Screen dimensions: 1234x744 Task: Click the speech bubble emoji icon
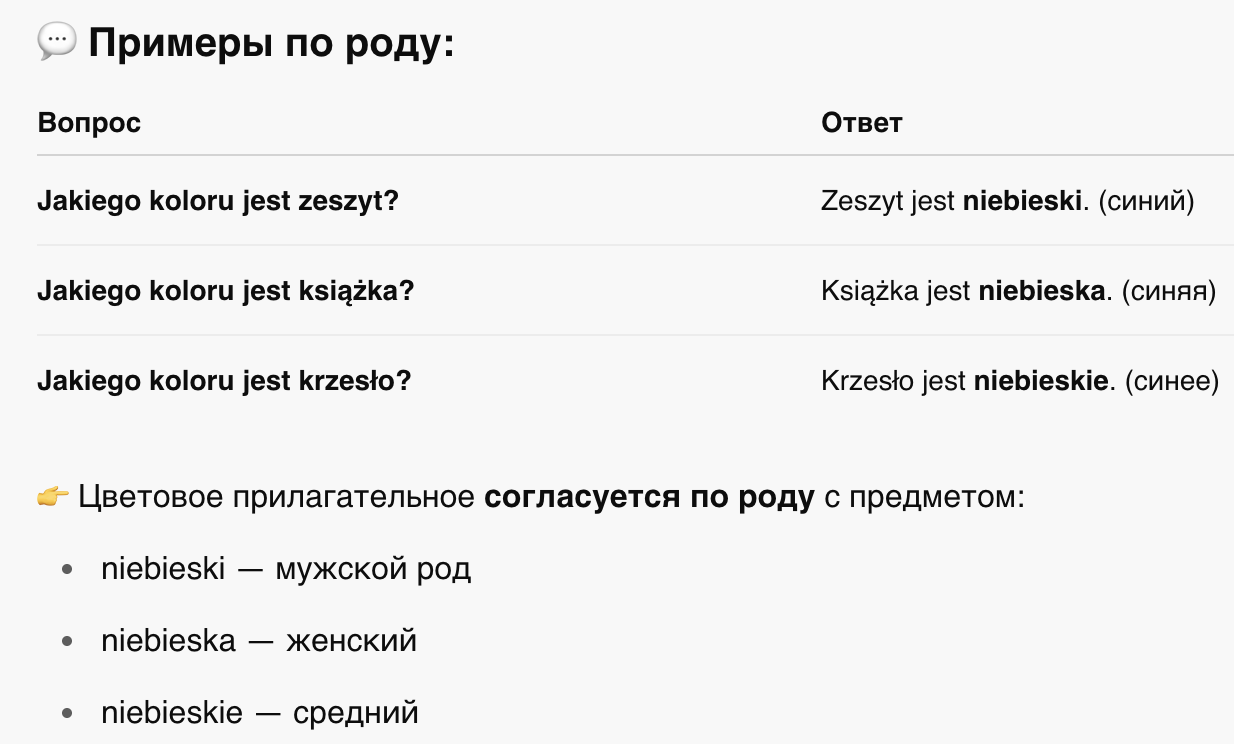(x=56, y=42)
